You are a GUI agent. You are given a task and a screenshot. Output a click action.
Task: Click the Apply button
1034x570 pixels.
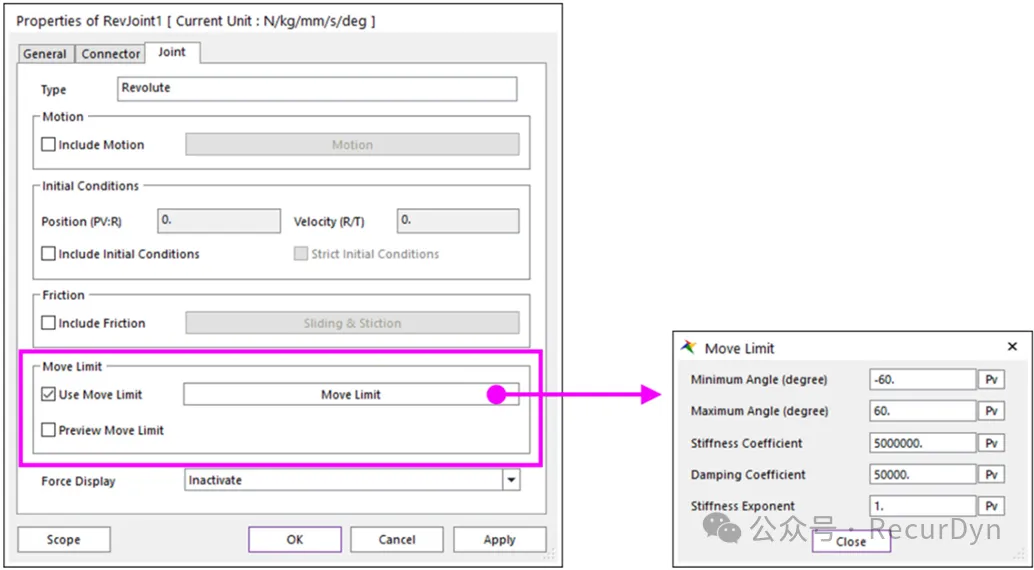(x=499, y=540)
